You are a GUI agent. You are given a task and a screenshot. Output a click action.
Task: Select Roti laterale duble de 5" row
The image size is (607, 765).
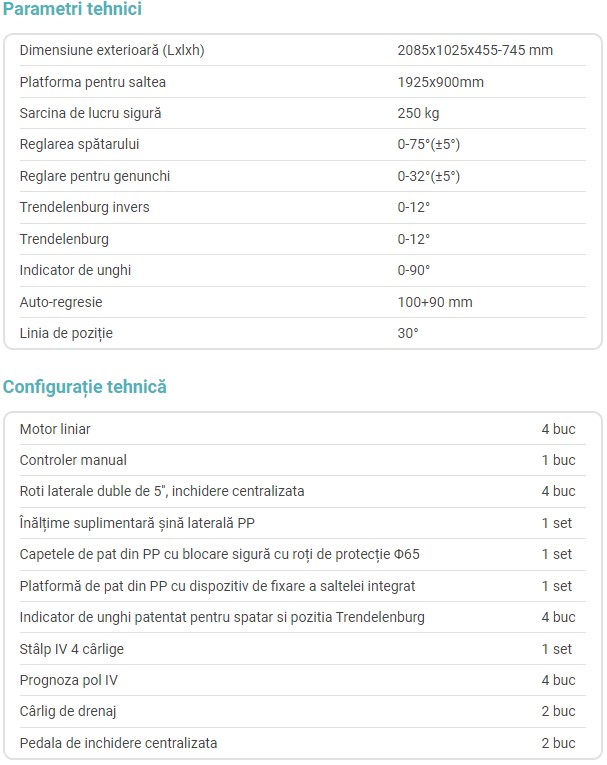pos(303,491)
